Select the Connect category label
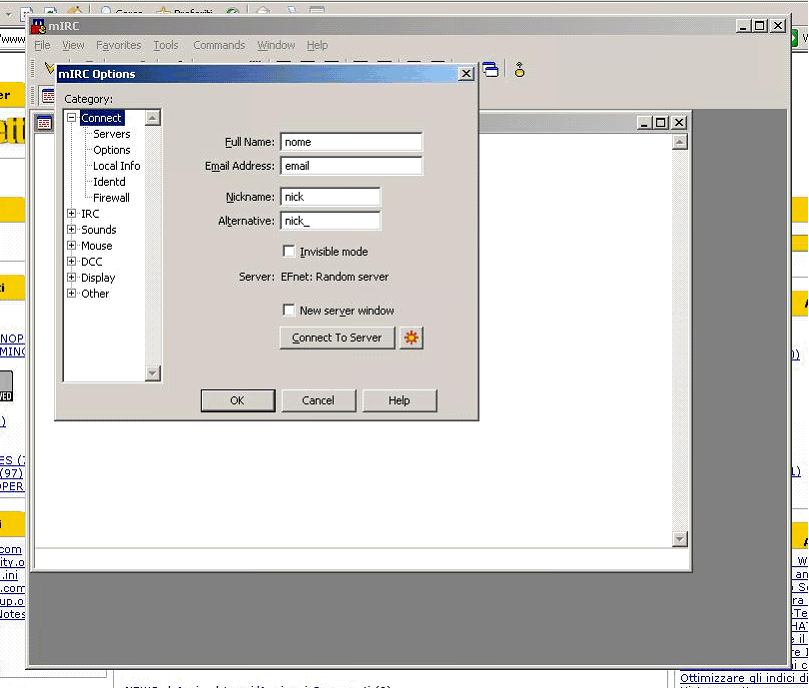The height and width of the screenshot is (689, 809). pos(102,118)
